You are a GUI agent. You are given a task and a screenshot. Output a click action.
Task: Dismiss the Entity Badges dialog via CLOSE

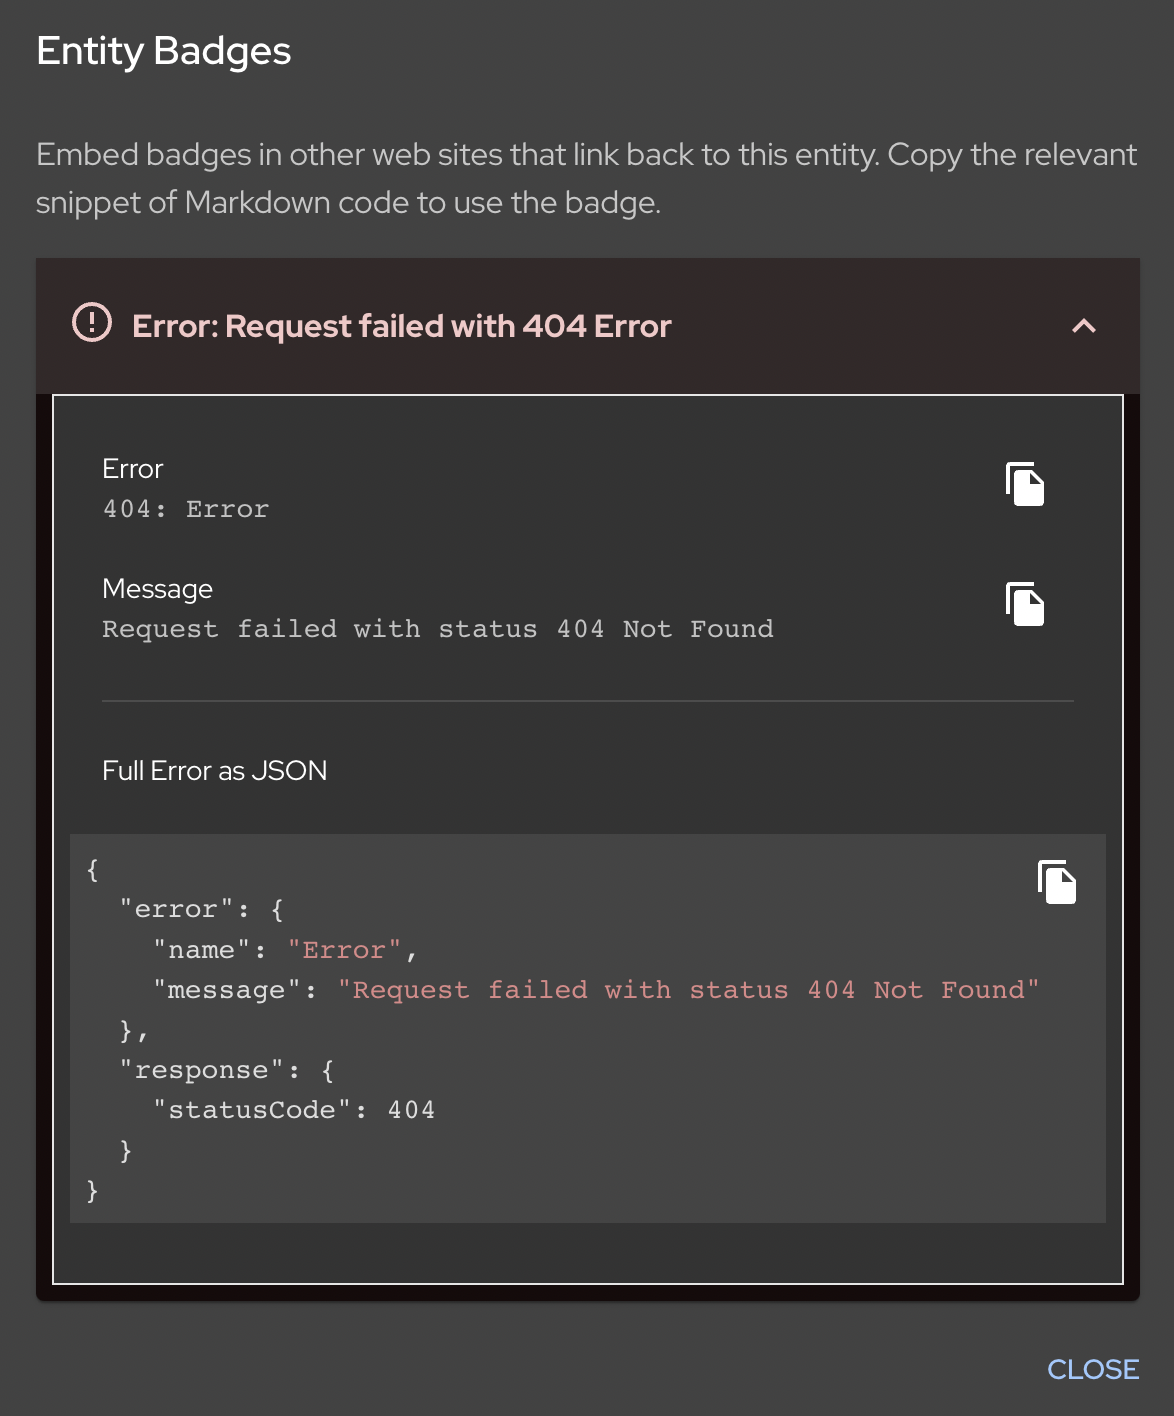tap(1093, 1369)
